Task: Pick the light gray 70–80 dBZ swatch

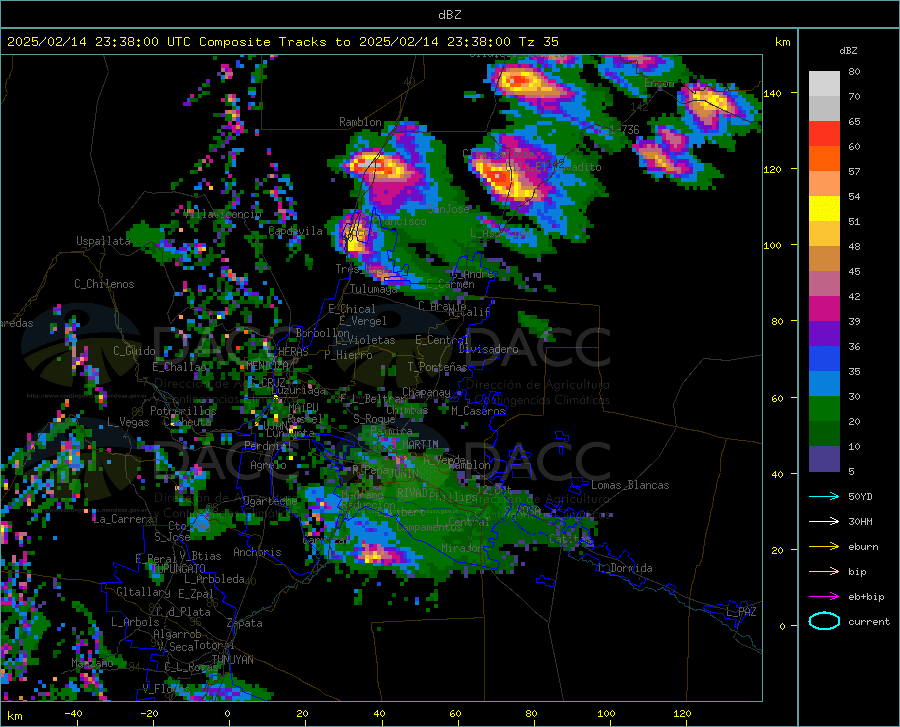Action: [824, 84]
